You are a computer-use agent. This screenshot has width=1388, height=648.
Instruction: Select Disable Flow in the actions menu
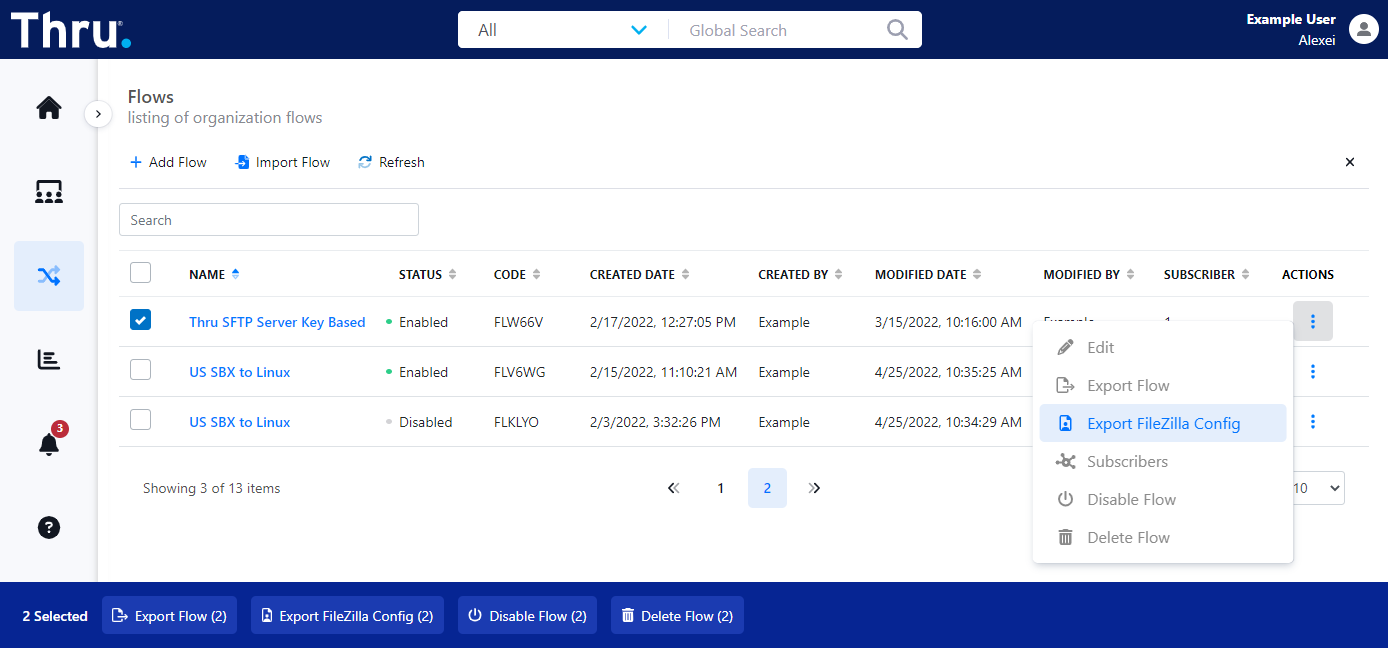pyautogui.click(x=1130, y=499)
